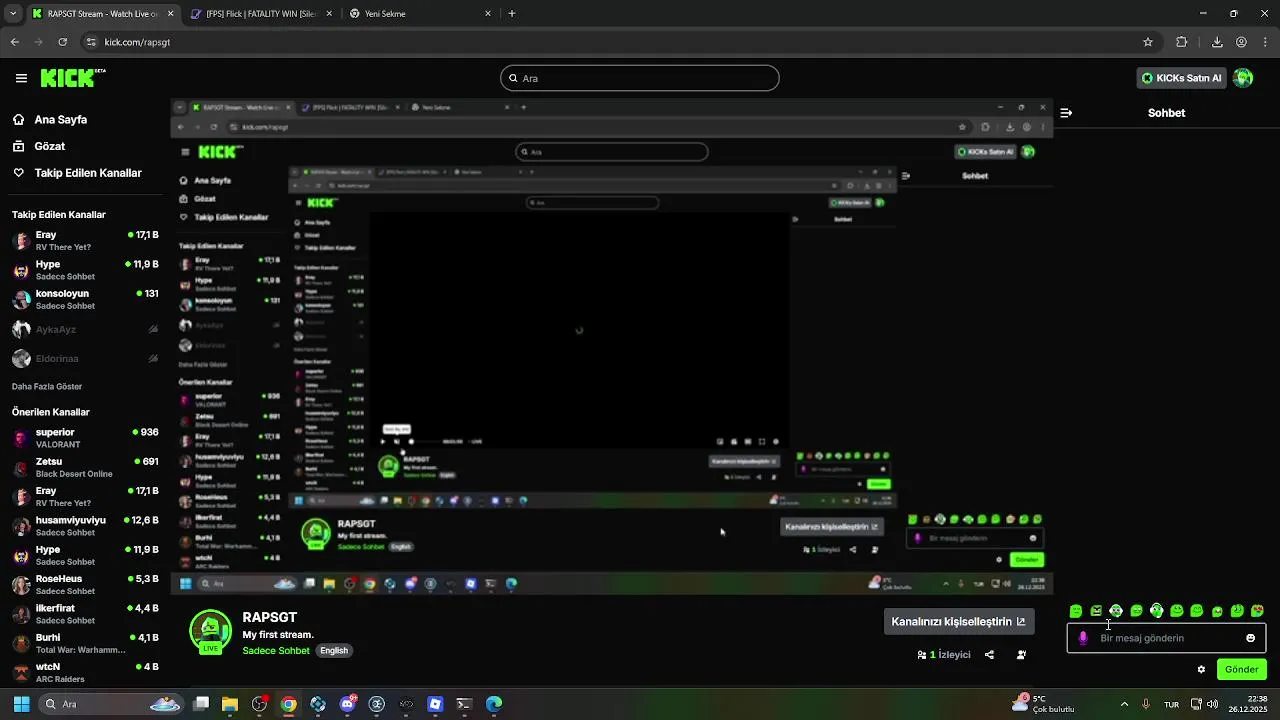Open Hype under Önerilen Kanallar
This screenshot has width=1280, height=720.
pos(85,555)
